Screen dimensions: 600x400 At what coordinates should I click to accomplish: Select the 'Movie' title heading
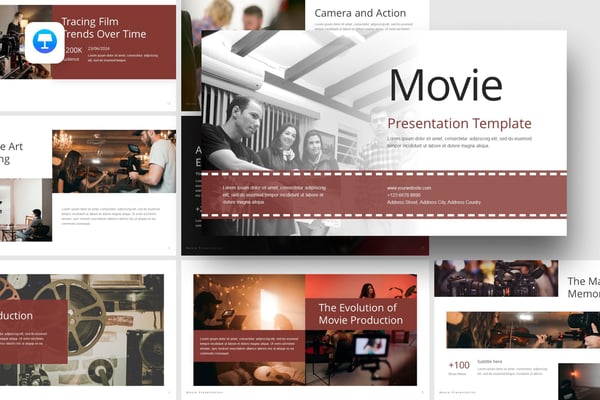click(x=446, y=85)
